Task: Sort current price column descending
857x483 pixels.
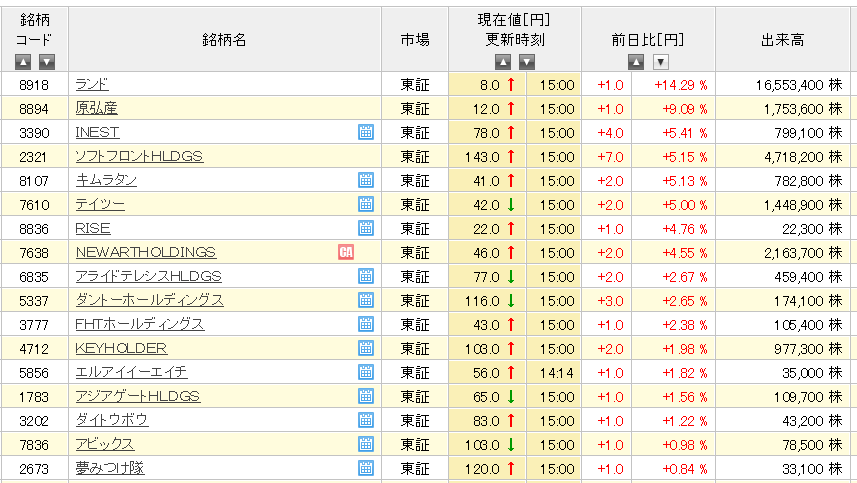Action: tap(527, 62)
